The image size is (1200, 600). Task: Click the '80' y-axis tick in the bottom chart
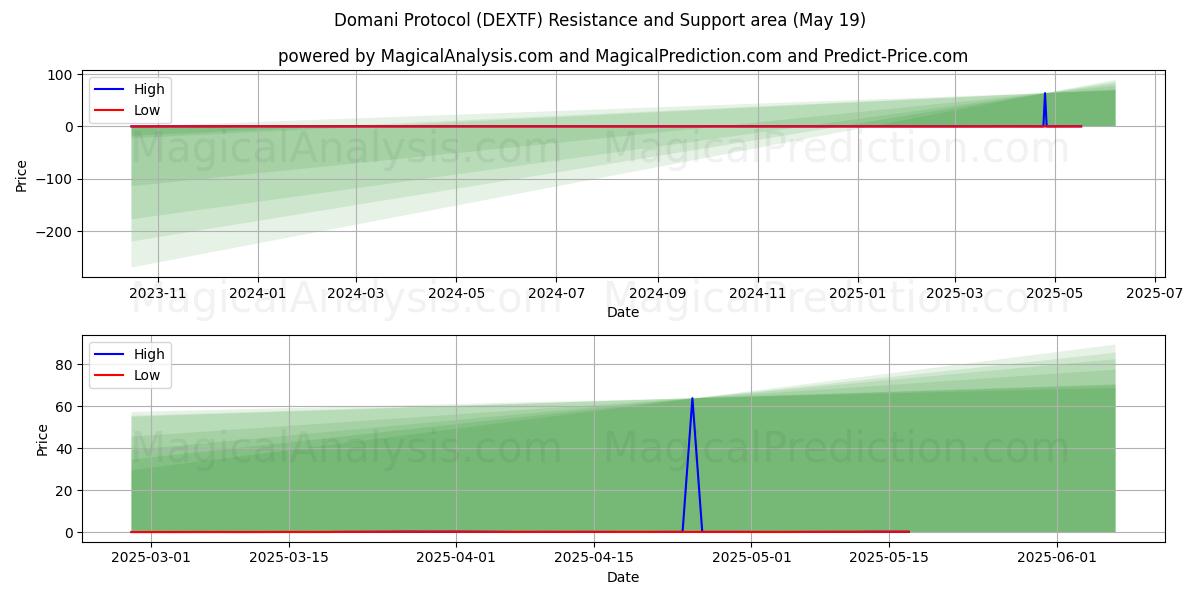66,365
